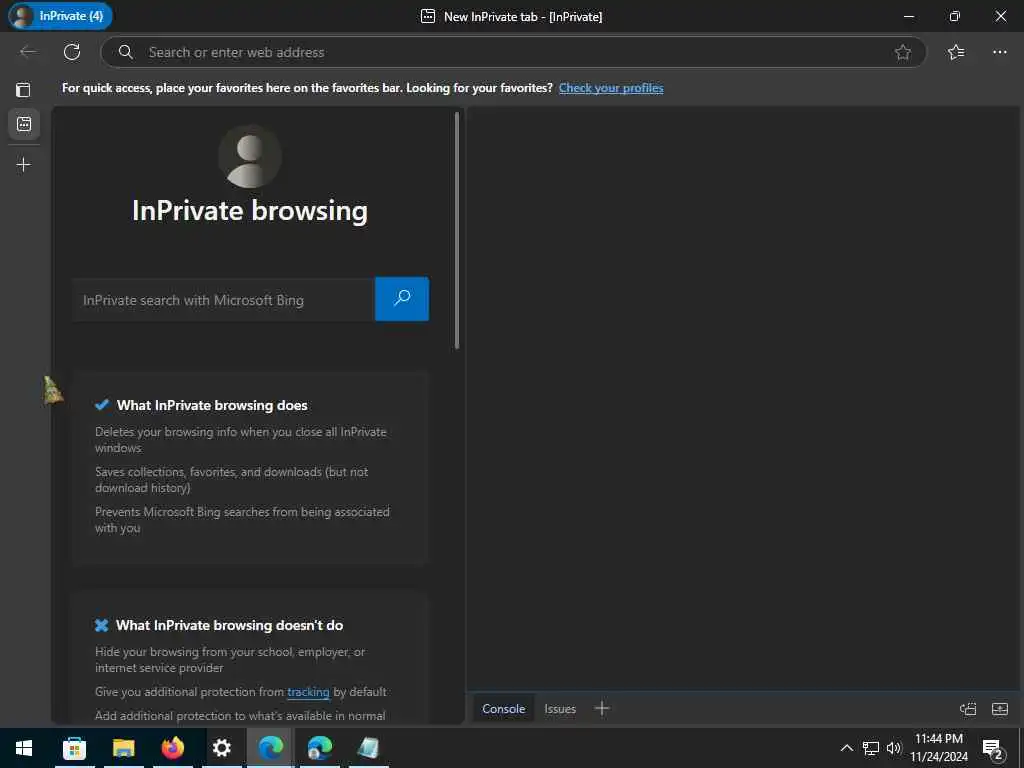Follow the 'Check your profiles' link
This screenshot has width=1024, height=768.
click(611, 88)
